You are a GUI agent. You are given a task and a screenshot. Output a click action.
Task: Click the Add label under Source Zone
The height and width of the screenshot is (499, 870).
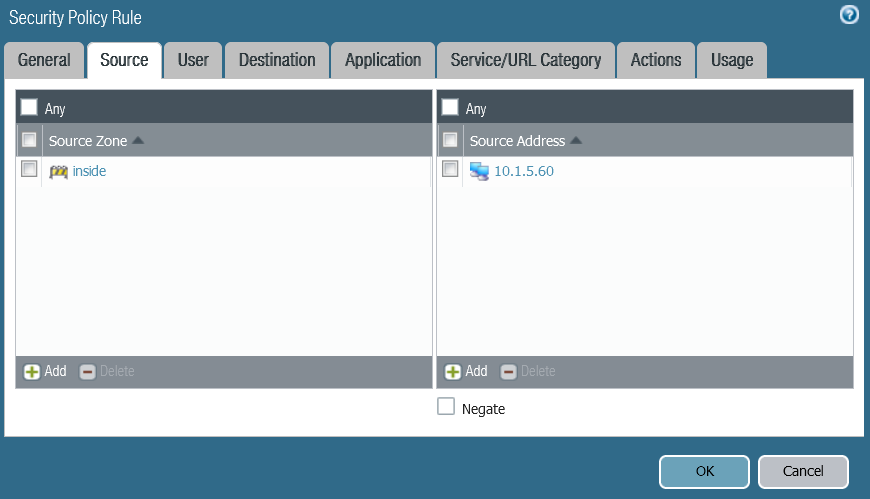coord(55,371)
